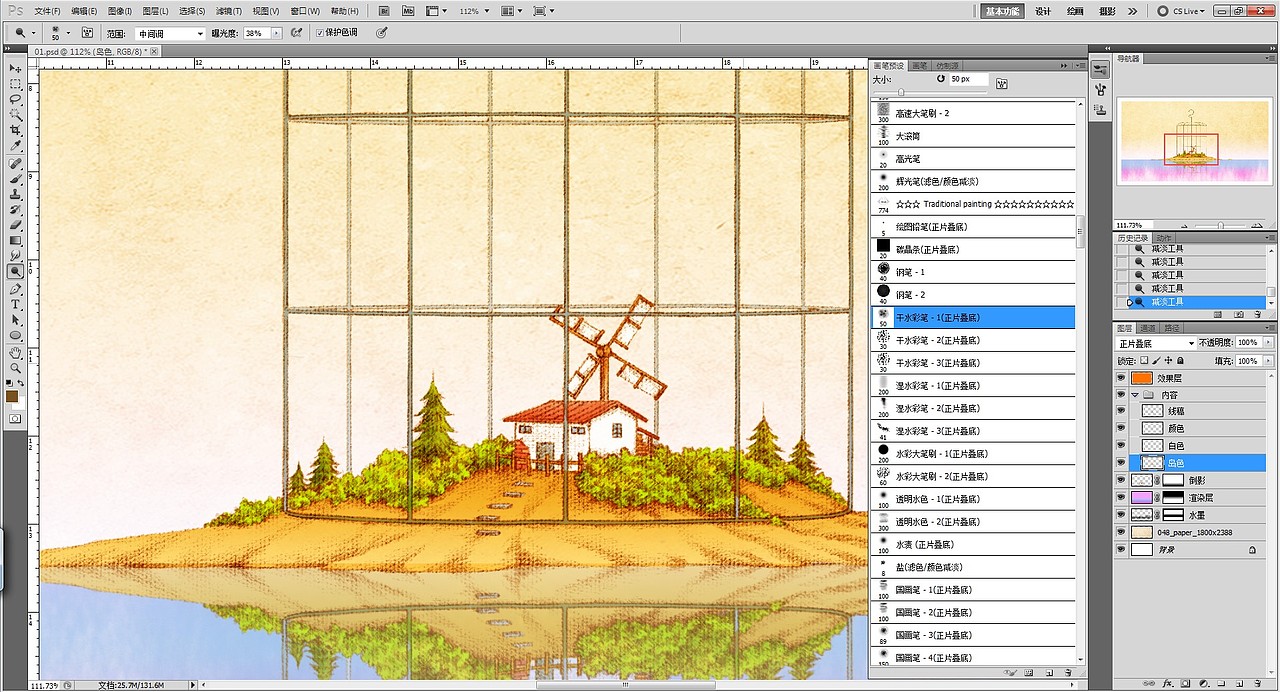The height and width of the screenshot is (692, 1280).
Task: Choose the 湿水彩笔 - 1(正片叠底) brush preset
Action: 973,385
